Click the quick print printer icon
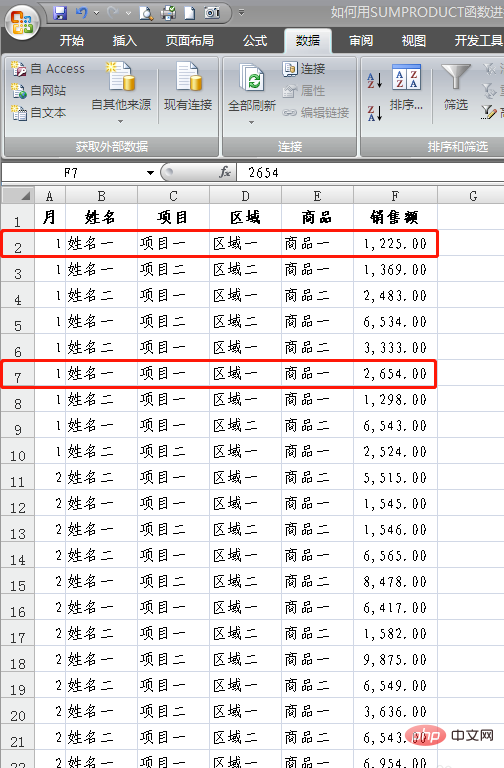The width and height of the screenshot is (504, 768). tap(168, 13)
